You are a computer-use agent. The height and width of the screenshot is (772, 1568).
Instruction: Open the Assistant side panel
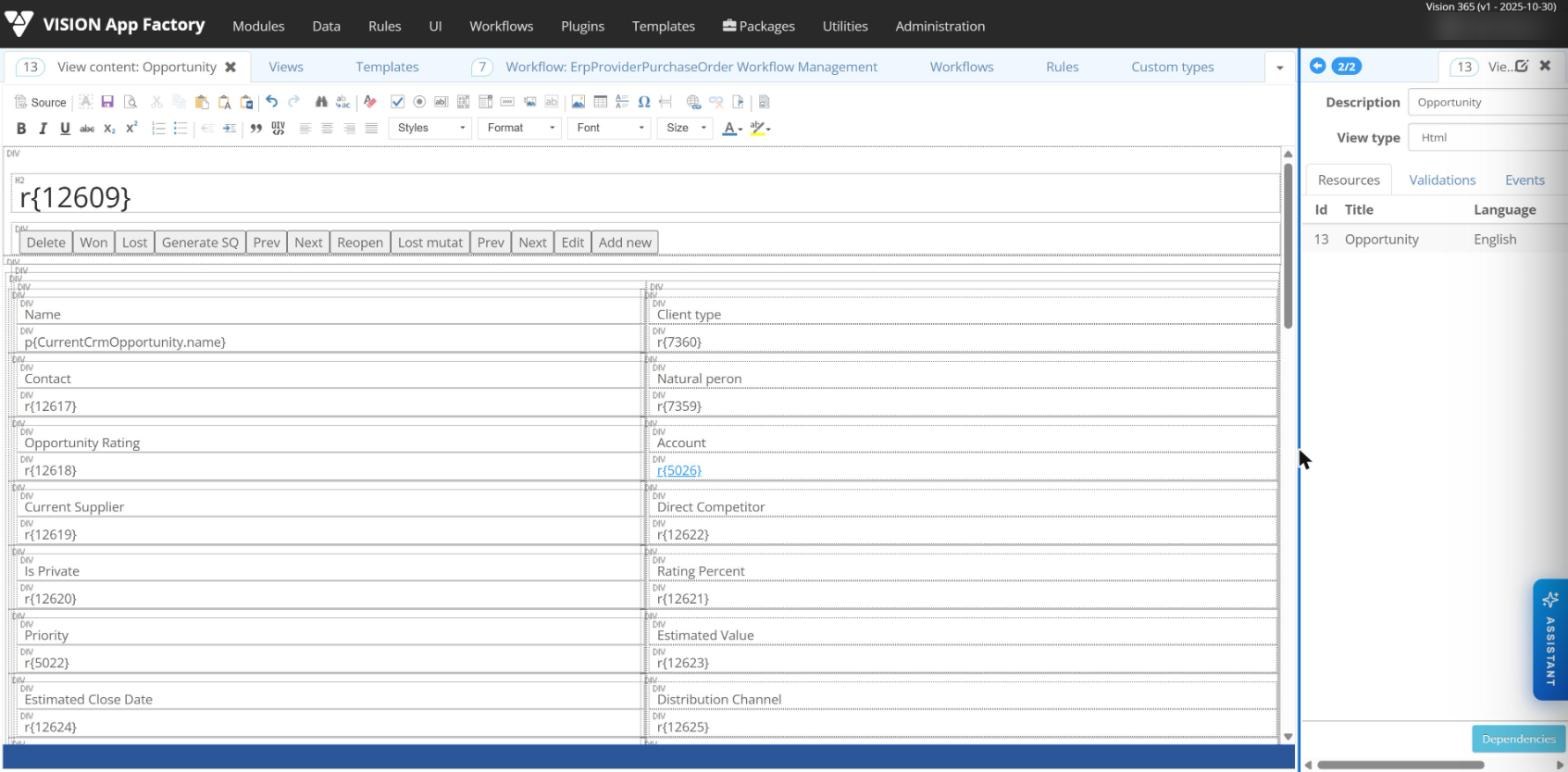1550,640
